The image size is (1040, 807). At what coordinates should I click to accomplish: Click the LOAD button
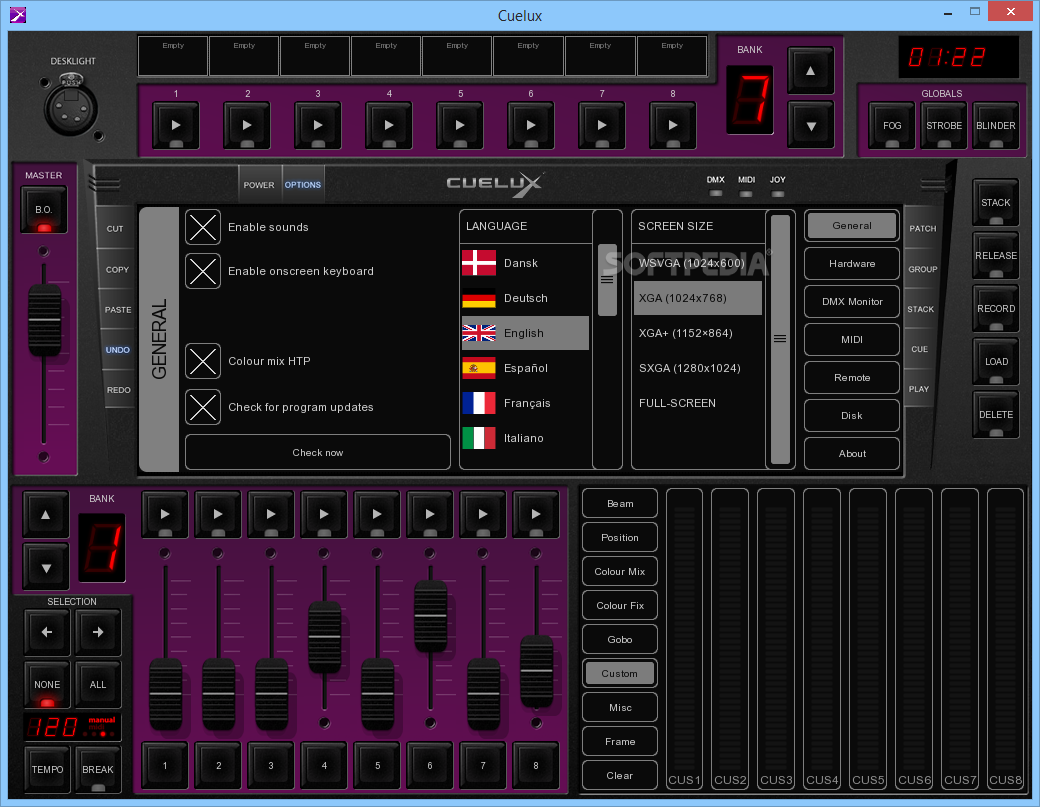996,361
